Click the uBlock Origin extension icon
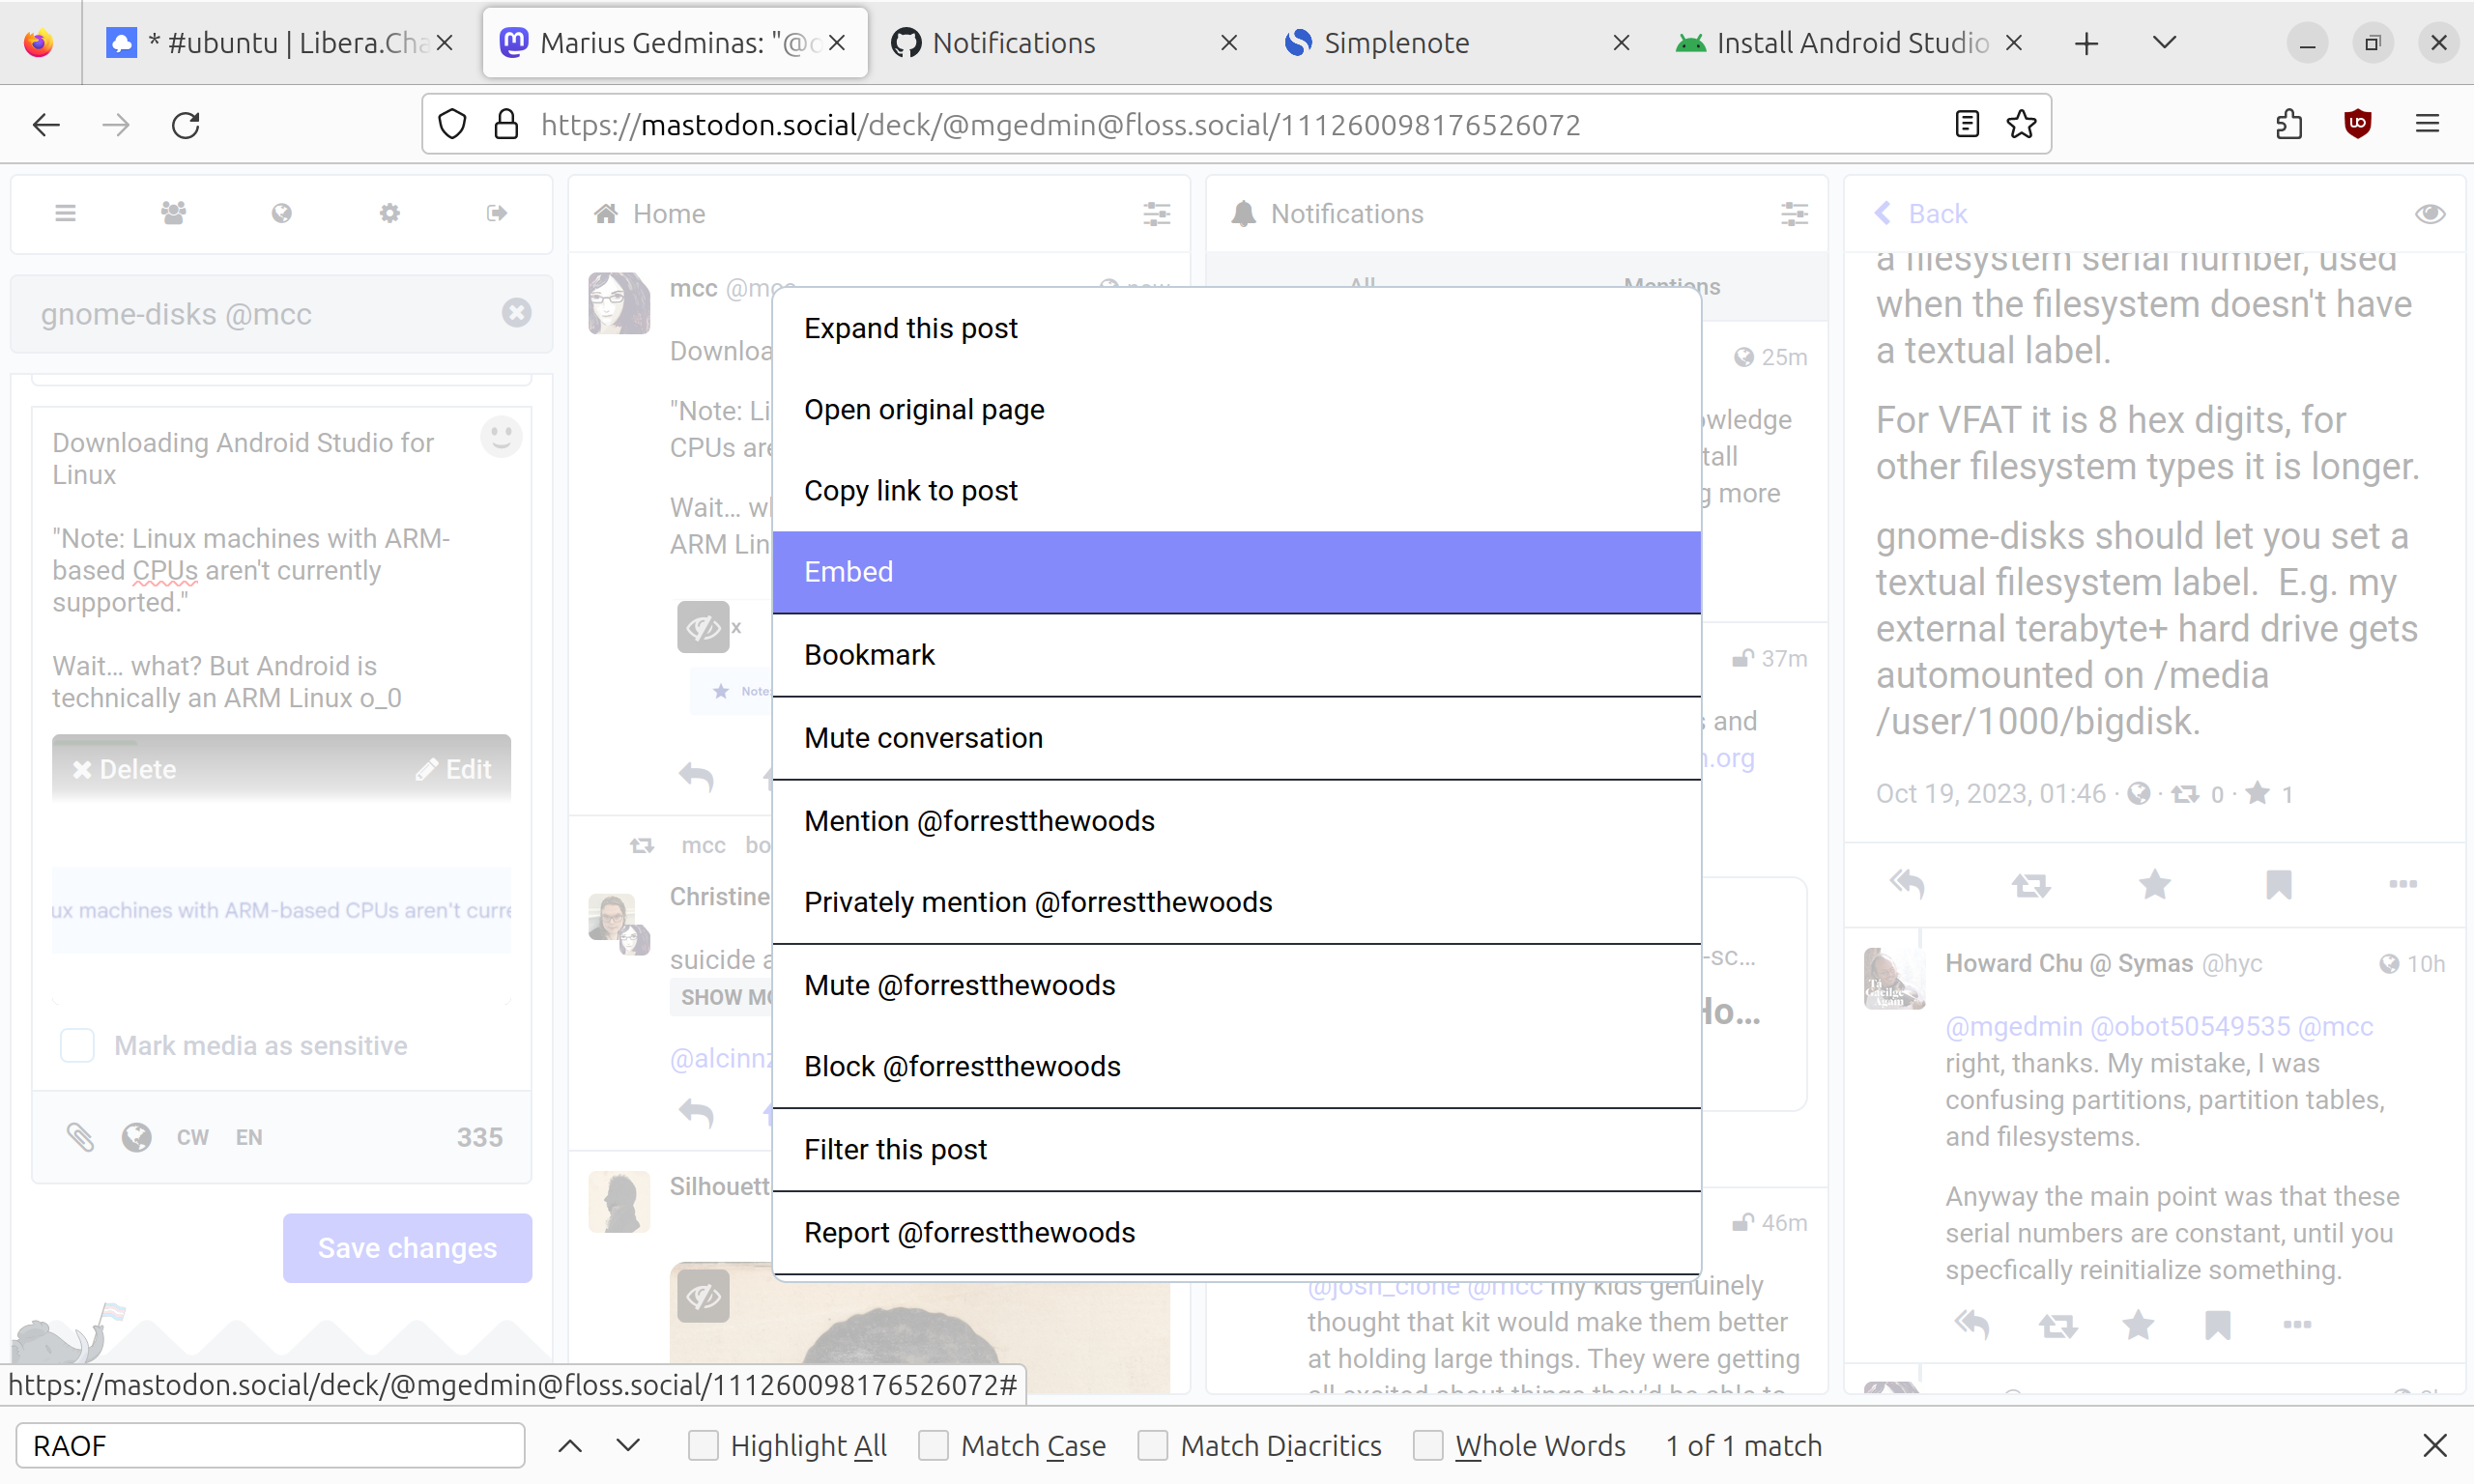The width and height of the screenshot is (2474, 1484). pyautogui.click(x=2357, y=124)
